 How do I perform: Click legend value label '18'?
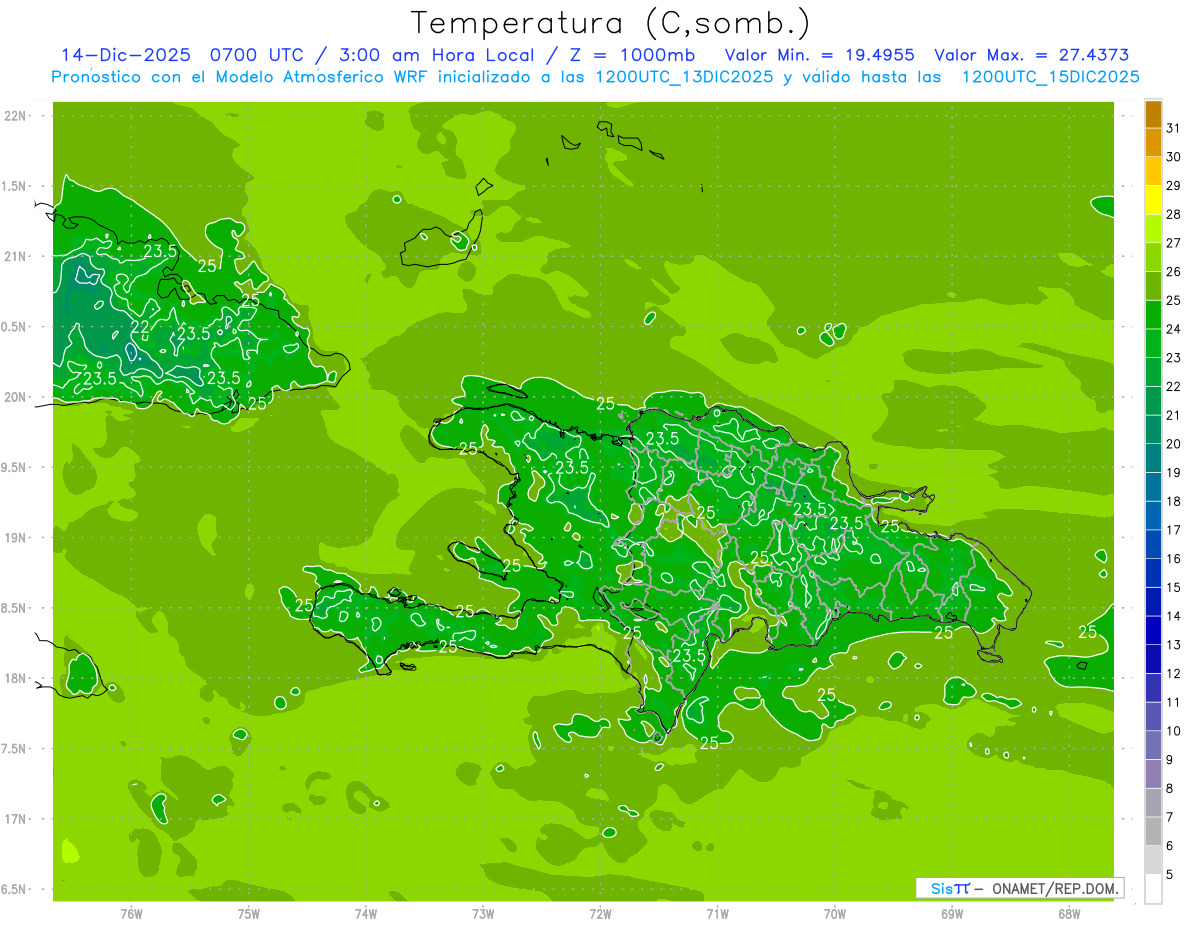pyautogui.click(x=1174, y=501)
